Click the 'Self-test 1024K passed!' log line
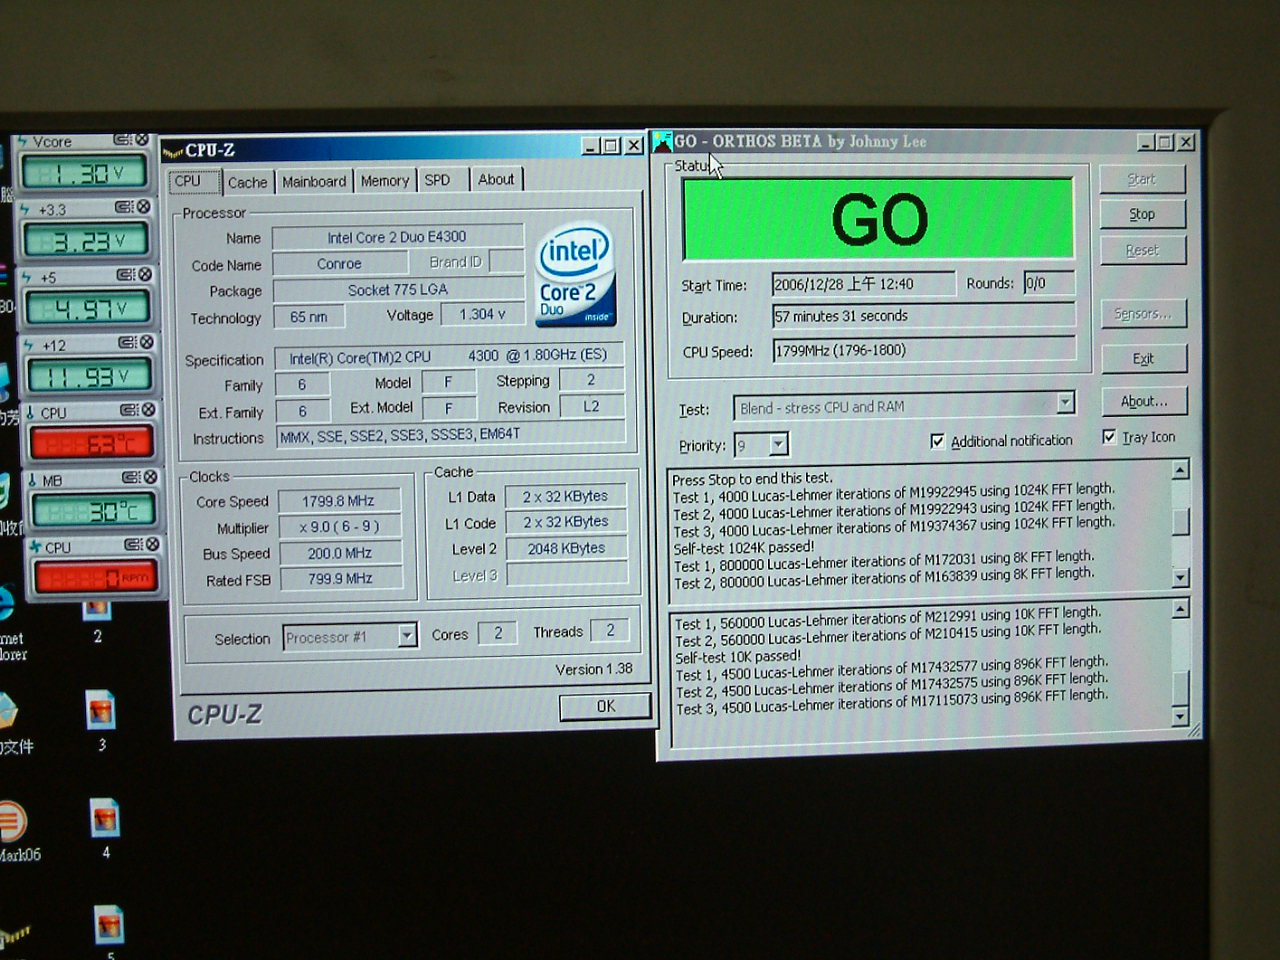1280x960 pixels. point(744,548)
